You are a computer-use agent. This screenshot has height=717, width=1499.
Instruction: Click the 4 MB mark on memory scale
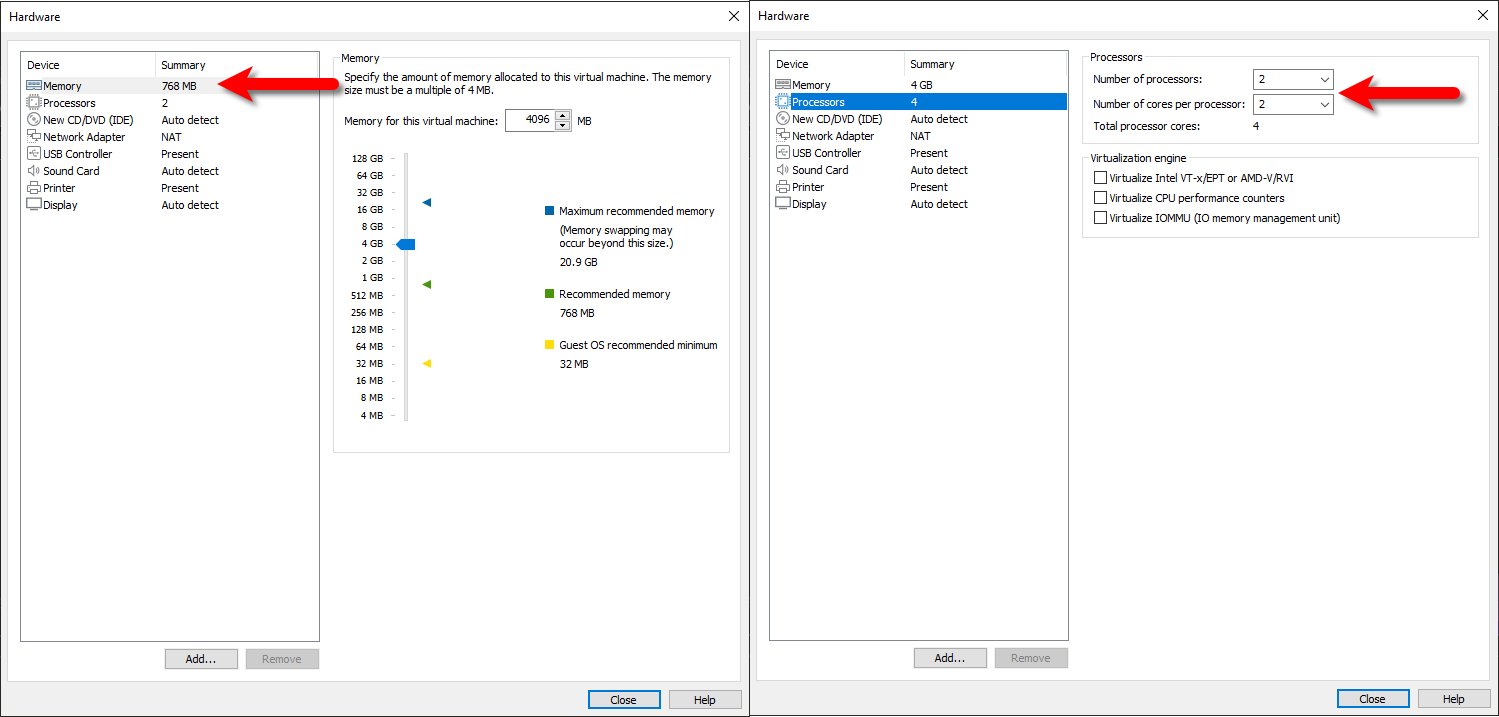pos(371,415)
